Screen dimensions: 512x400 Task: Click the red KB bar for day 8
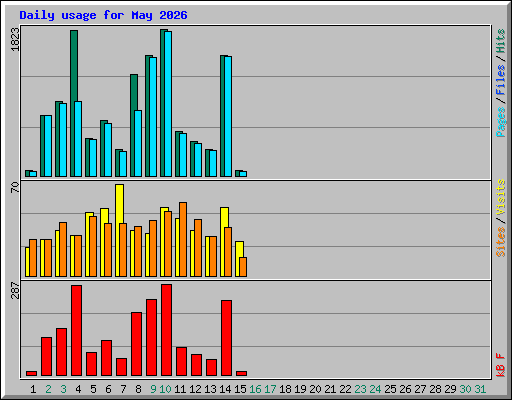pyautogui.click(x=136, y=344)
